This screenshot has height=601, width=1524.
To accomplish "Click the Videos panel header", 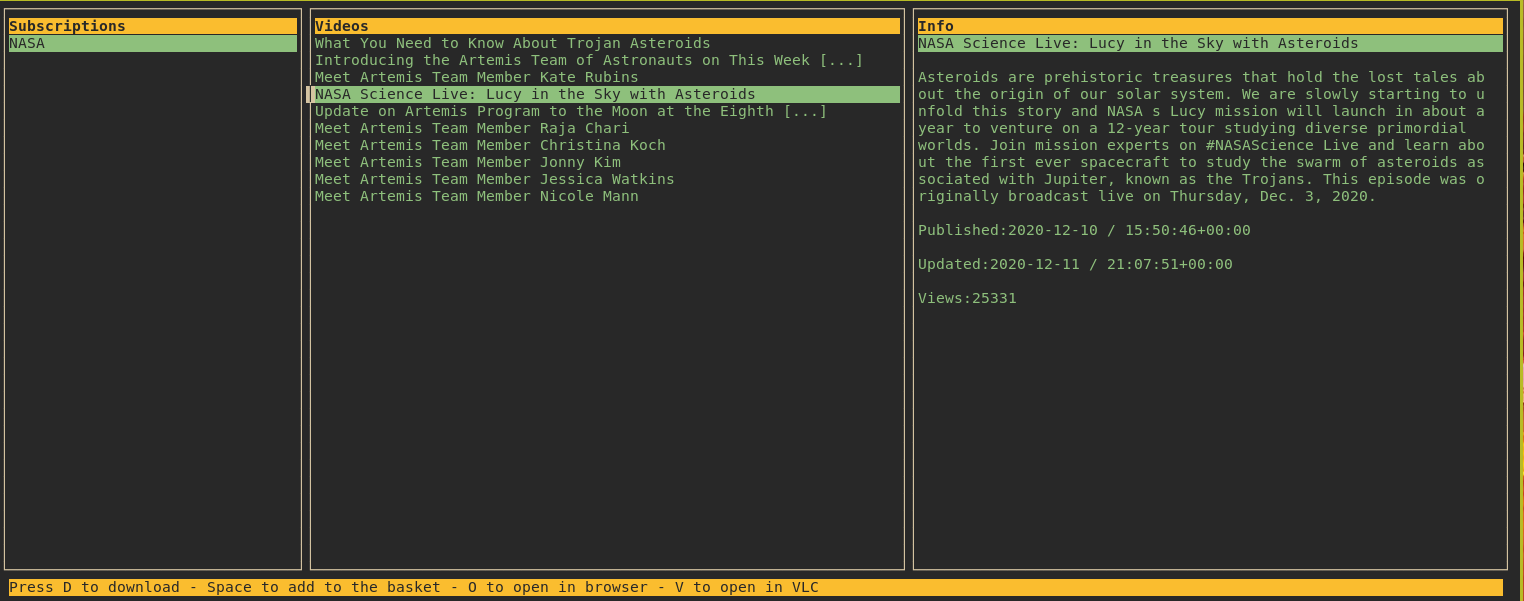I will [x=607, y=27].
